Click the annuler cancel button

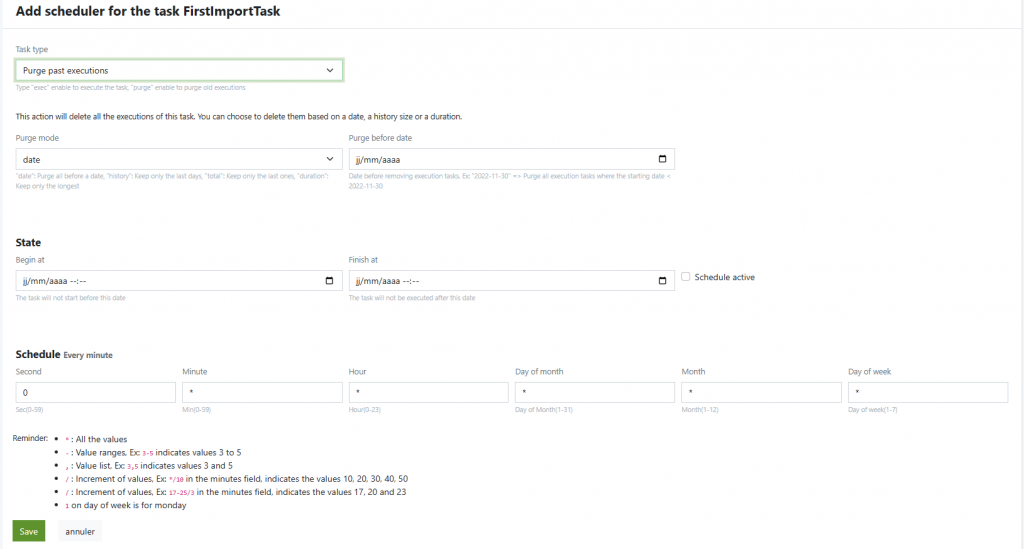(80, 531)
